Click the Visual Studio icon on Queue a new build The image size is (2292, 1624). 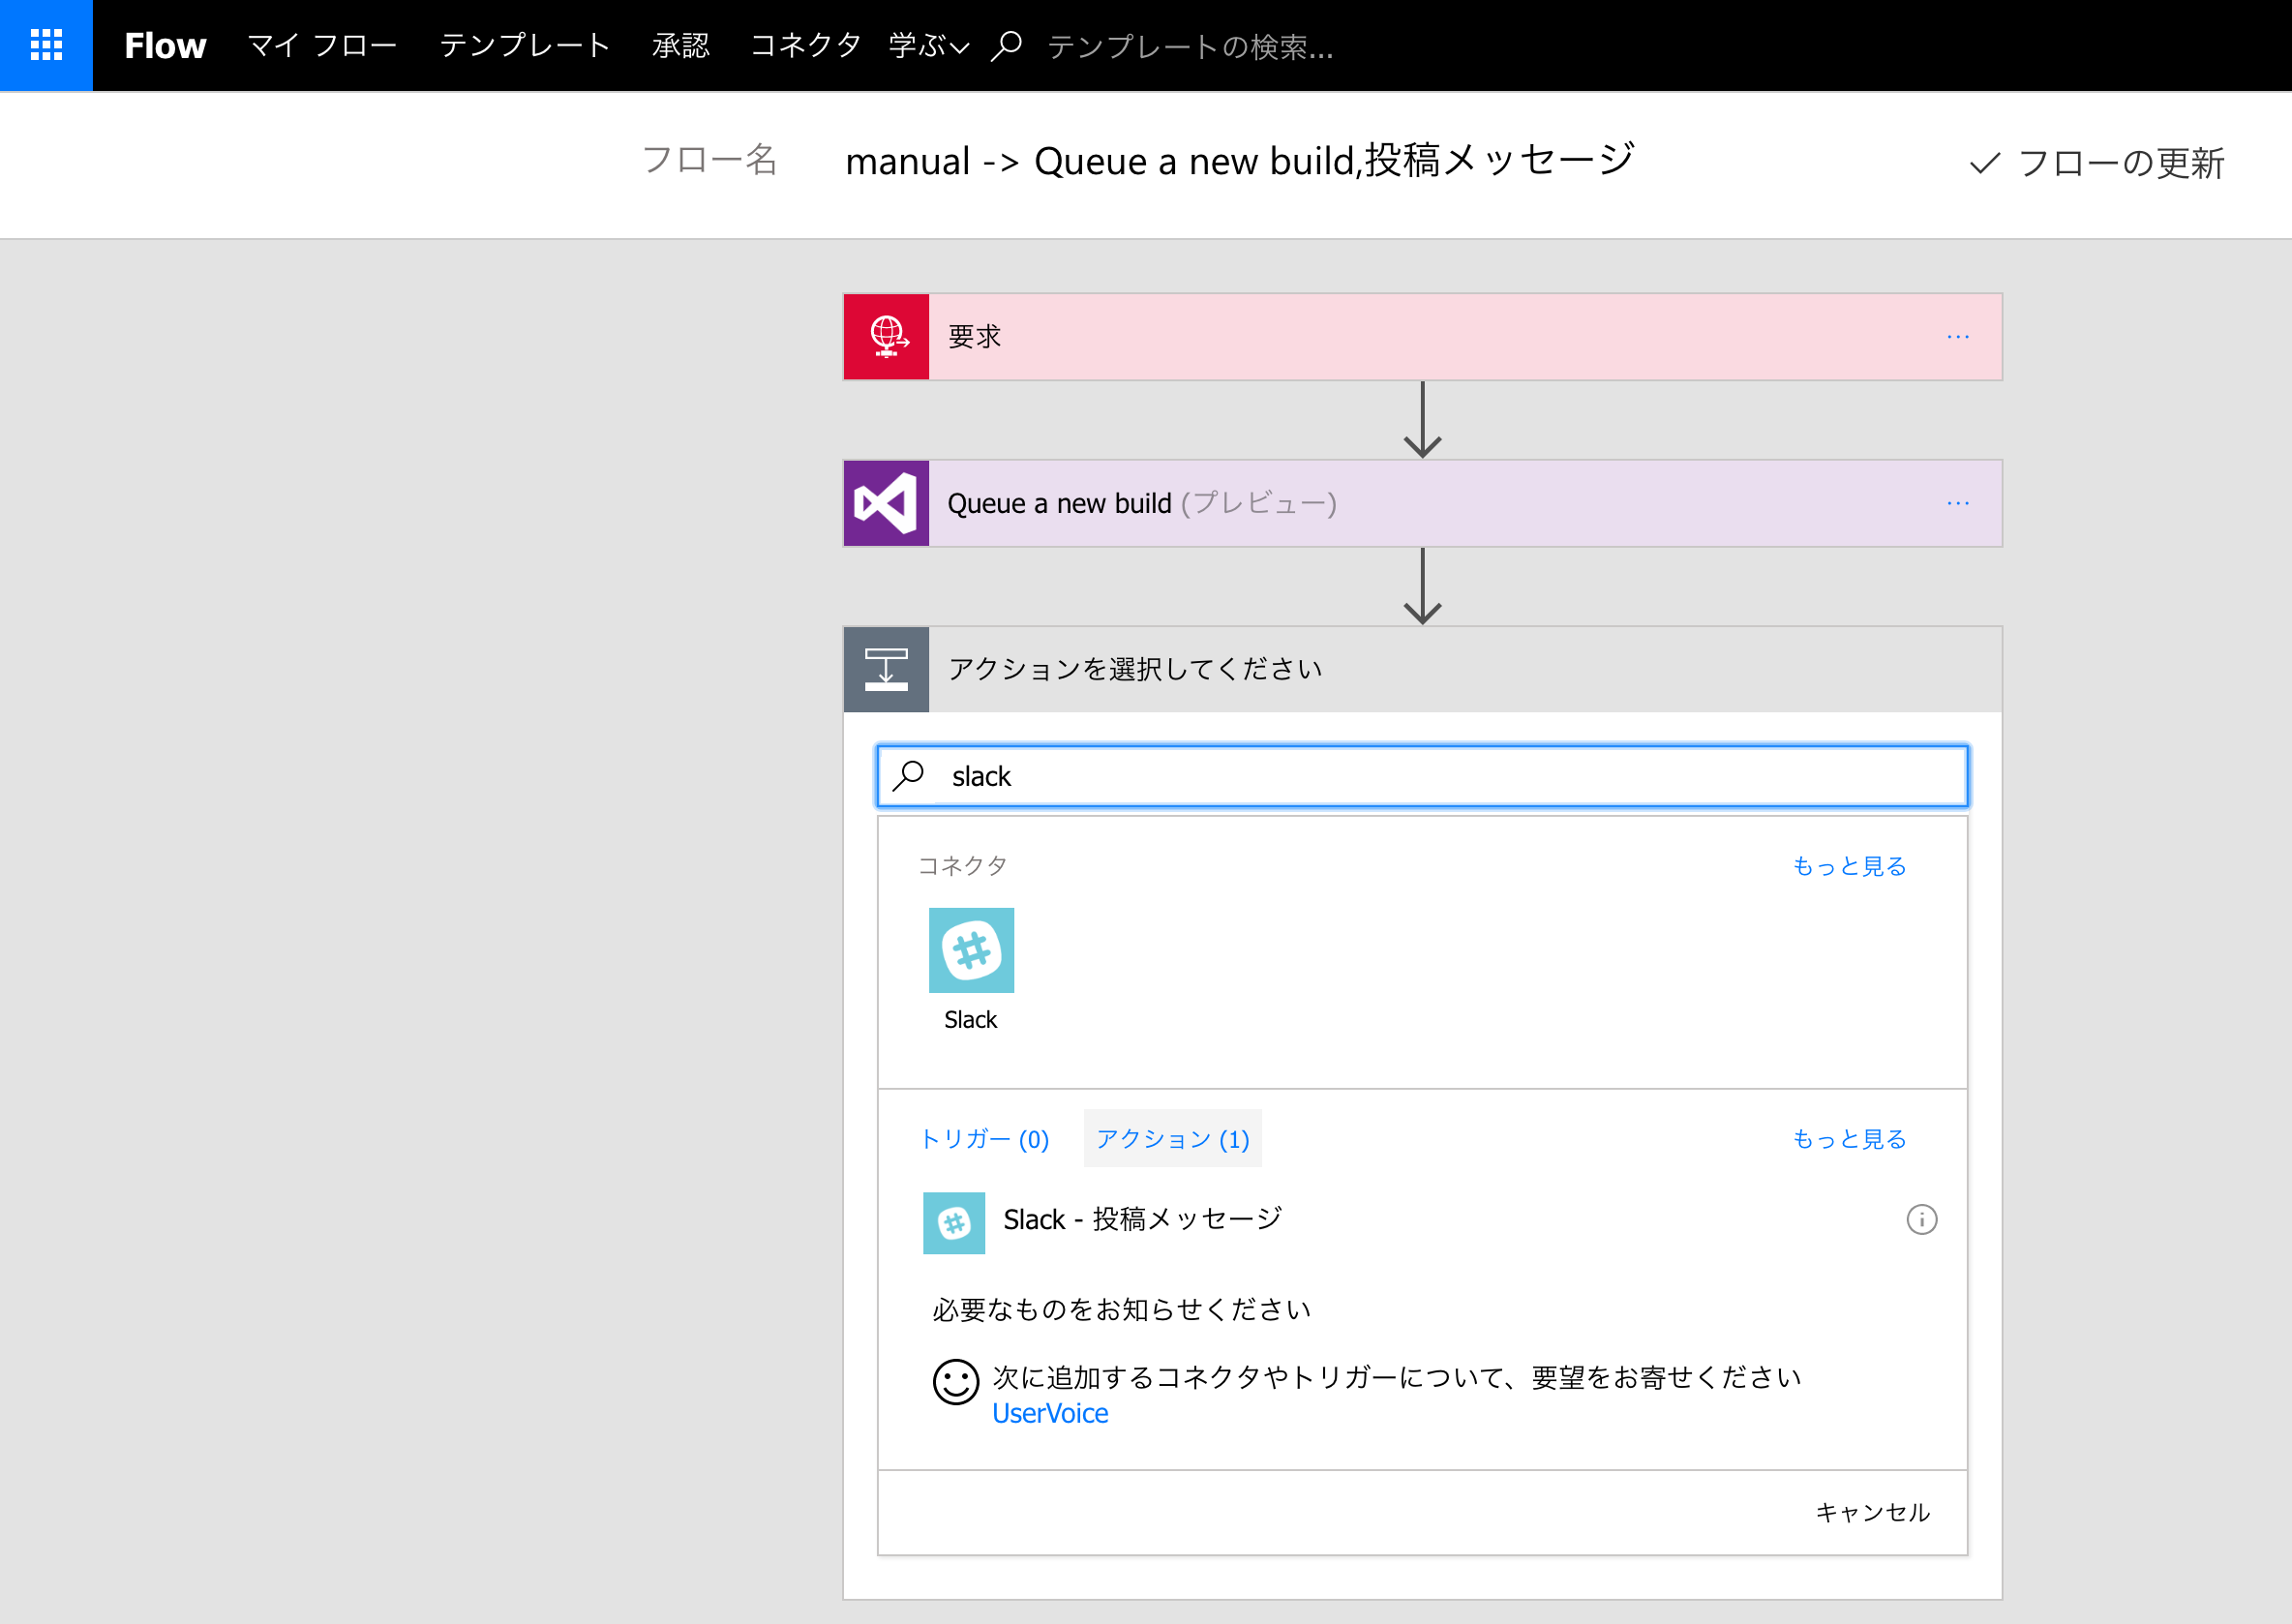click(x=886, y=503)
